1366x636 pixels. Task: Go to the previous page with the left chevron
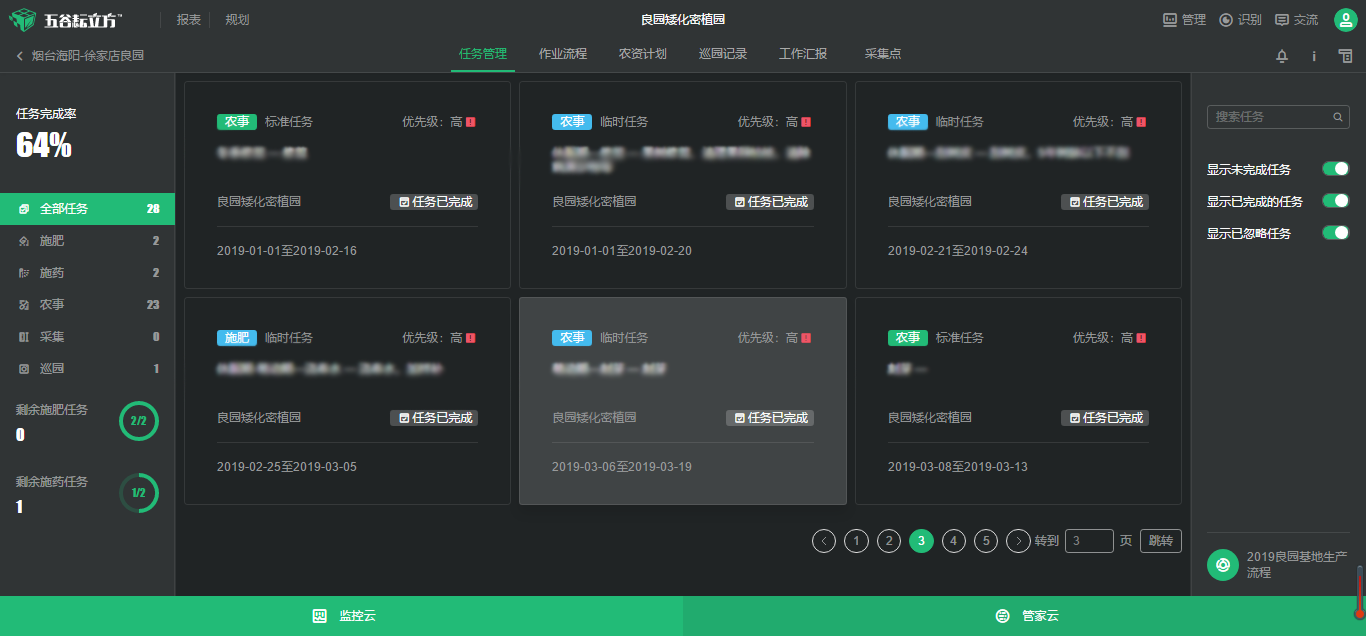pyautogui.click(x=823, y=540)
